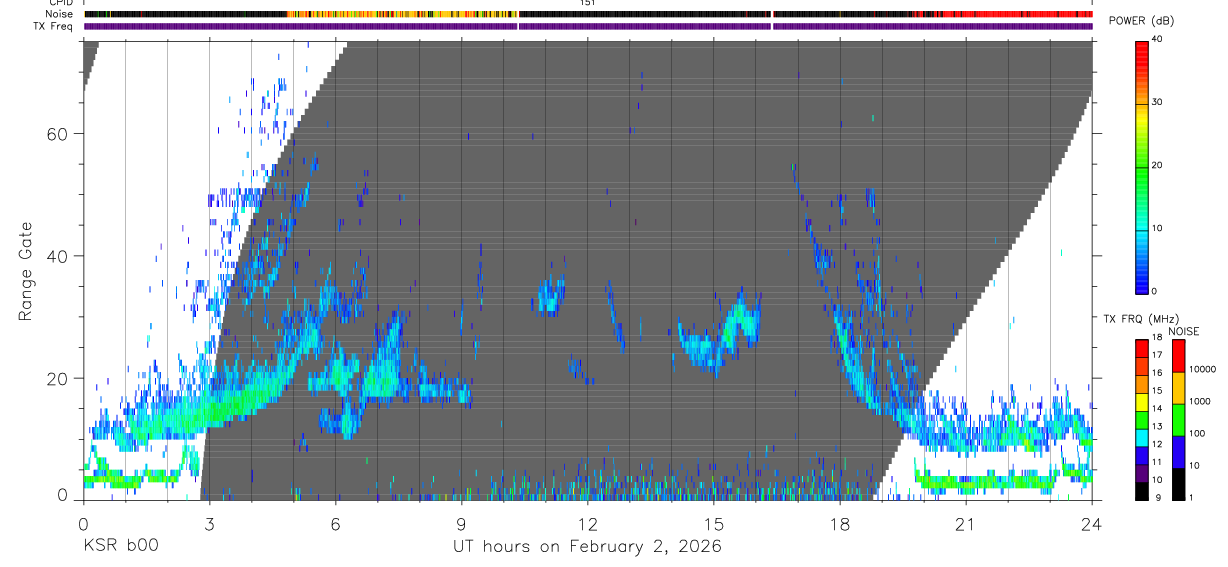Click the power colorbar tick label 30
The image size is (1228, 567).
(1159, 103)
